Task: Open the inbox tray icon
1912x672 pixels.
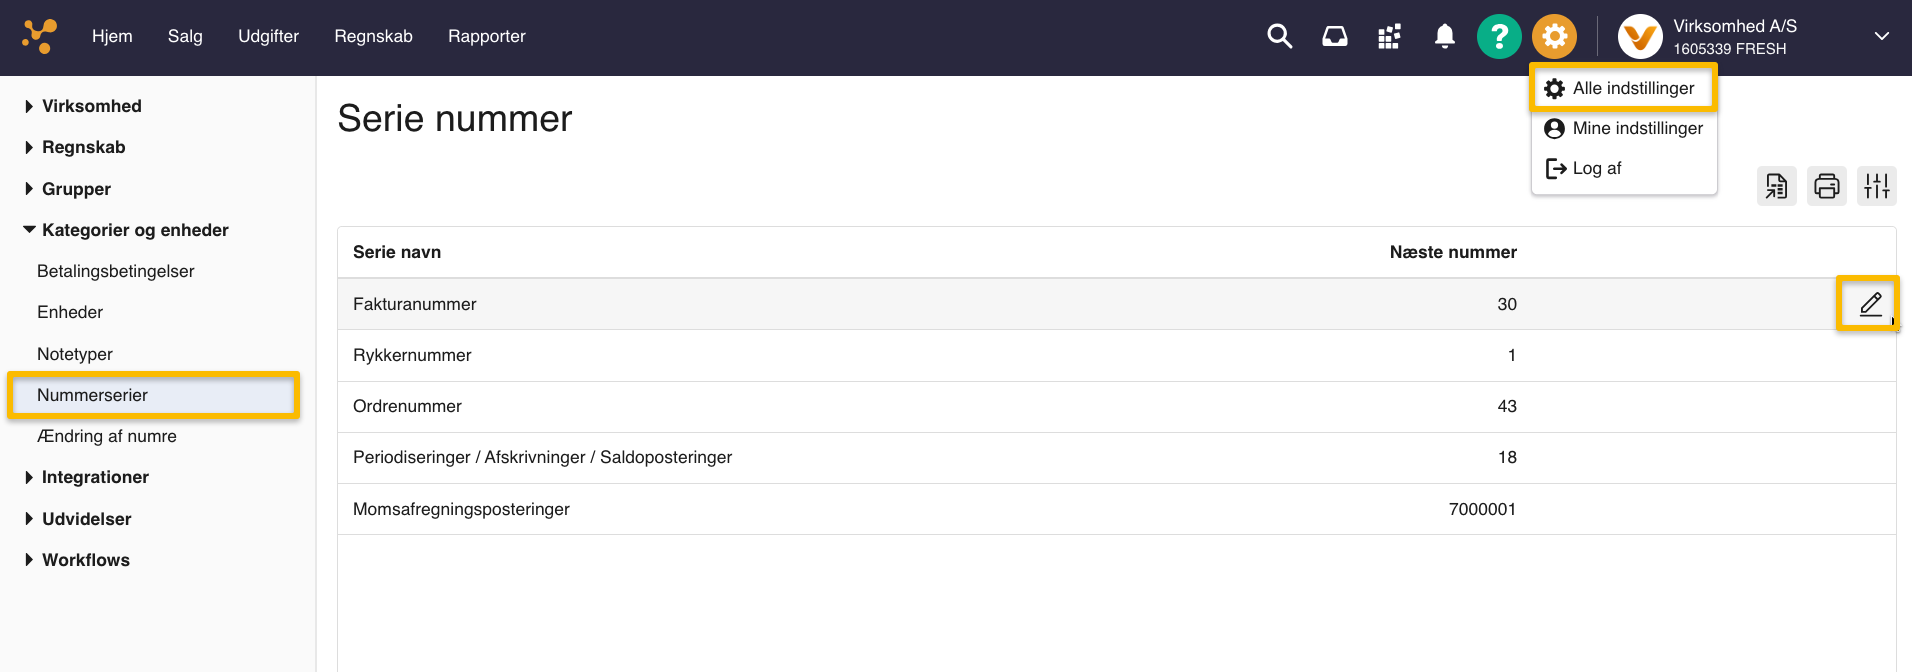Action: coord(1334,37)
